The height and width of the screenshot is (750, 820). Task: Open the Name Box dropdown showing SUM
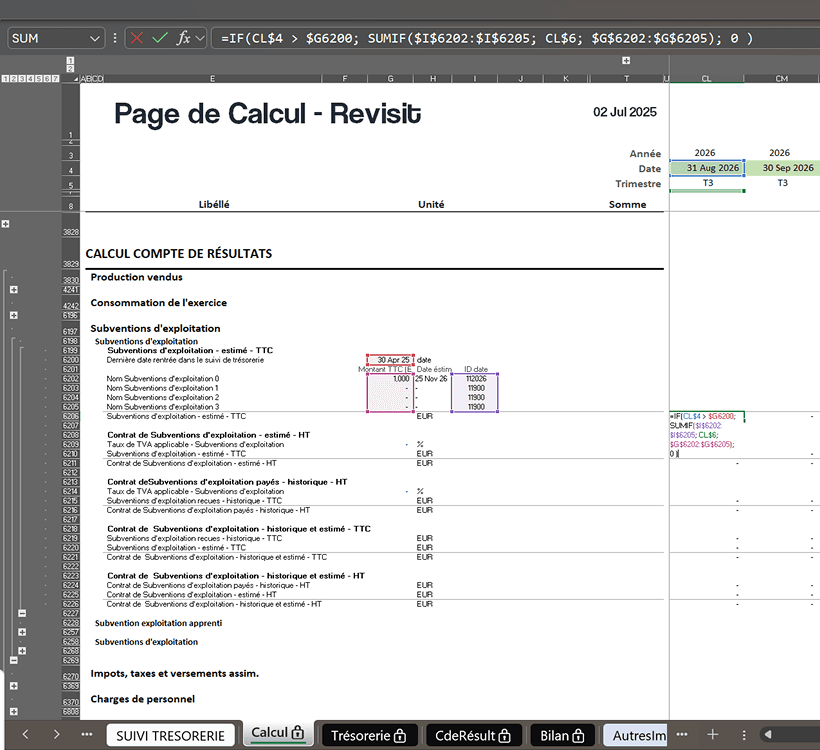coord(96,38)
